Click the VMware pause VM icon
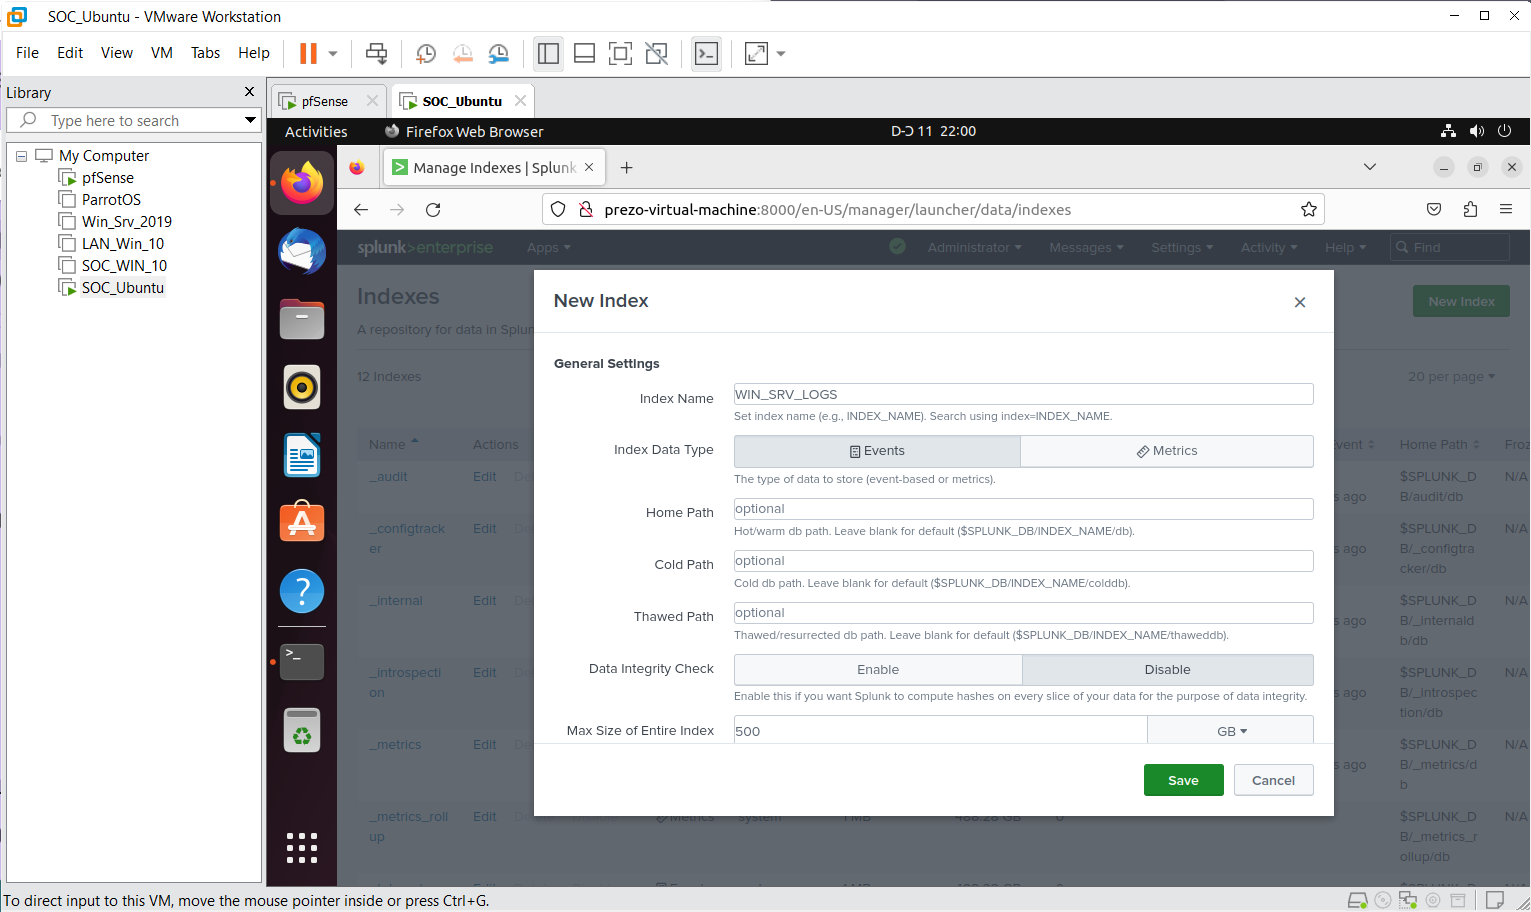Screen dimensions: 1531x912 pos(308,54)
